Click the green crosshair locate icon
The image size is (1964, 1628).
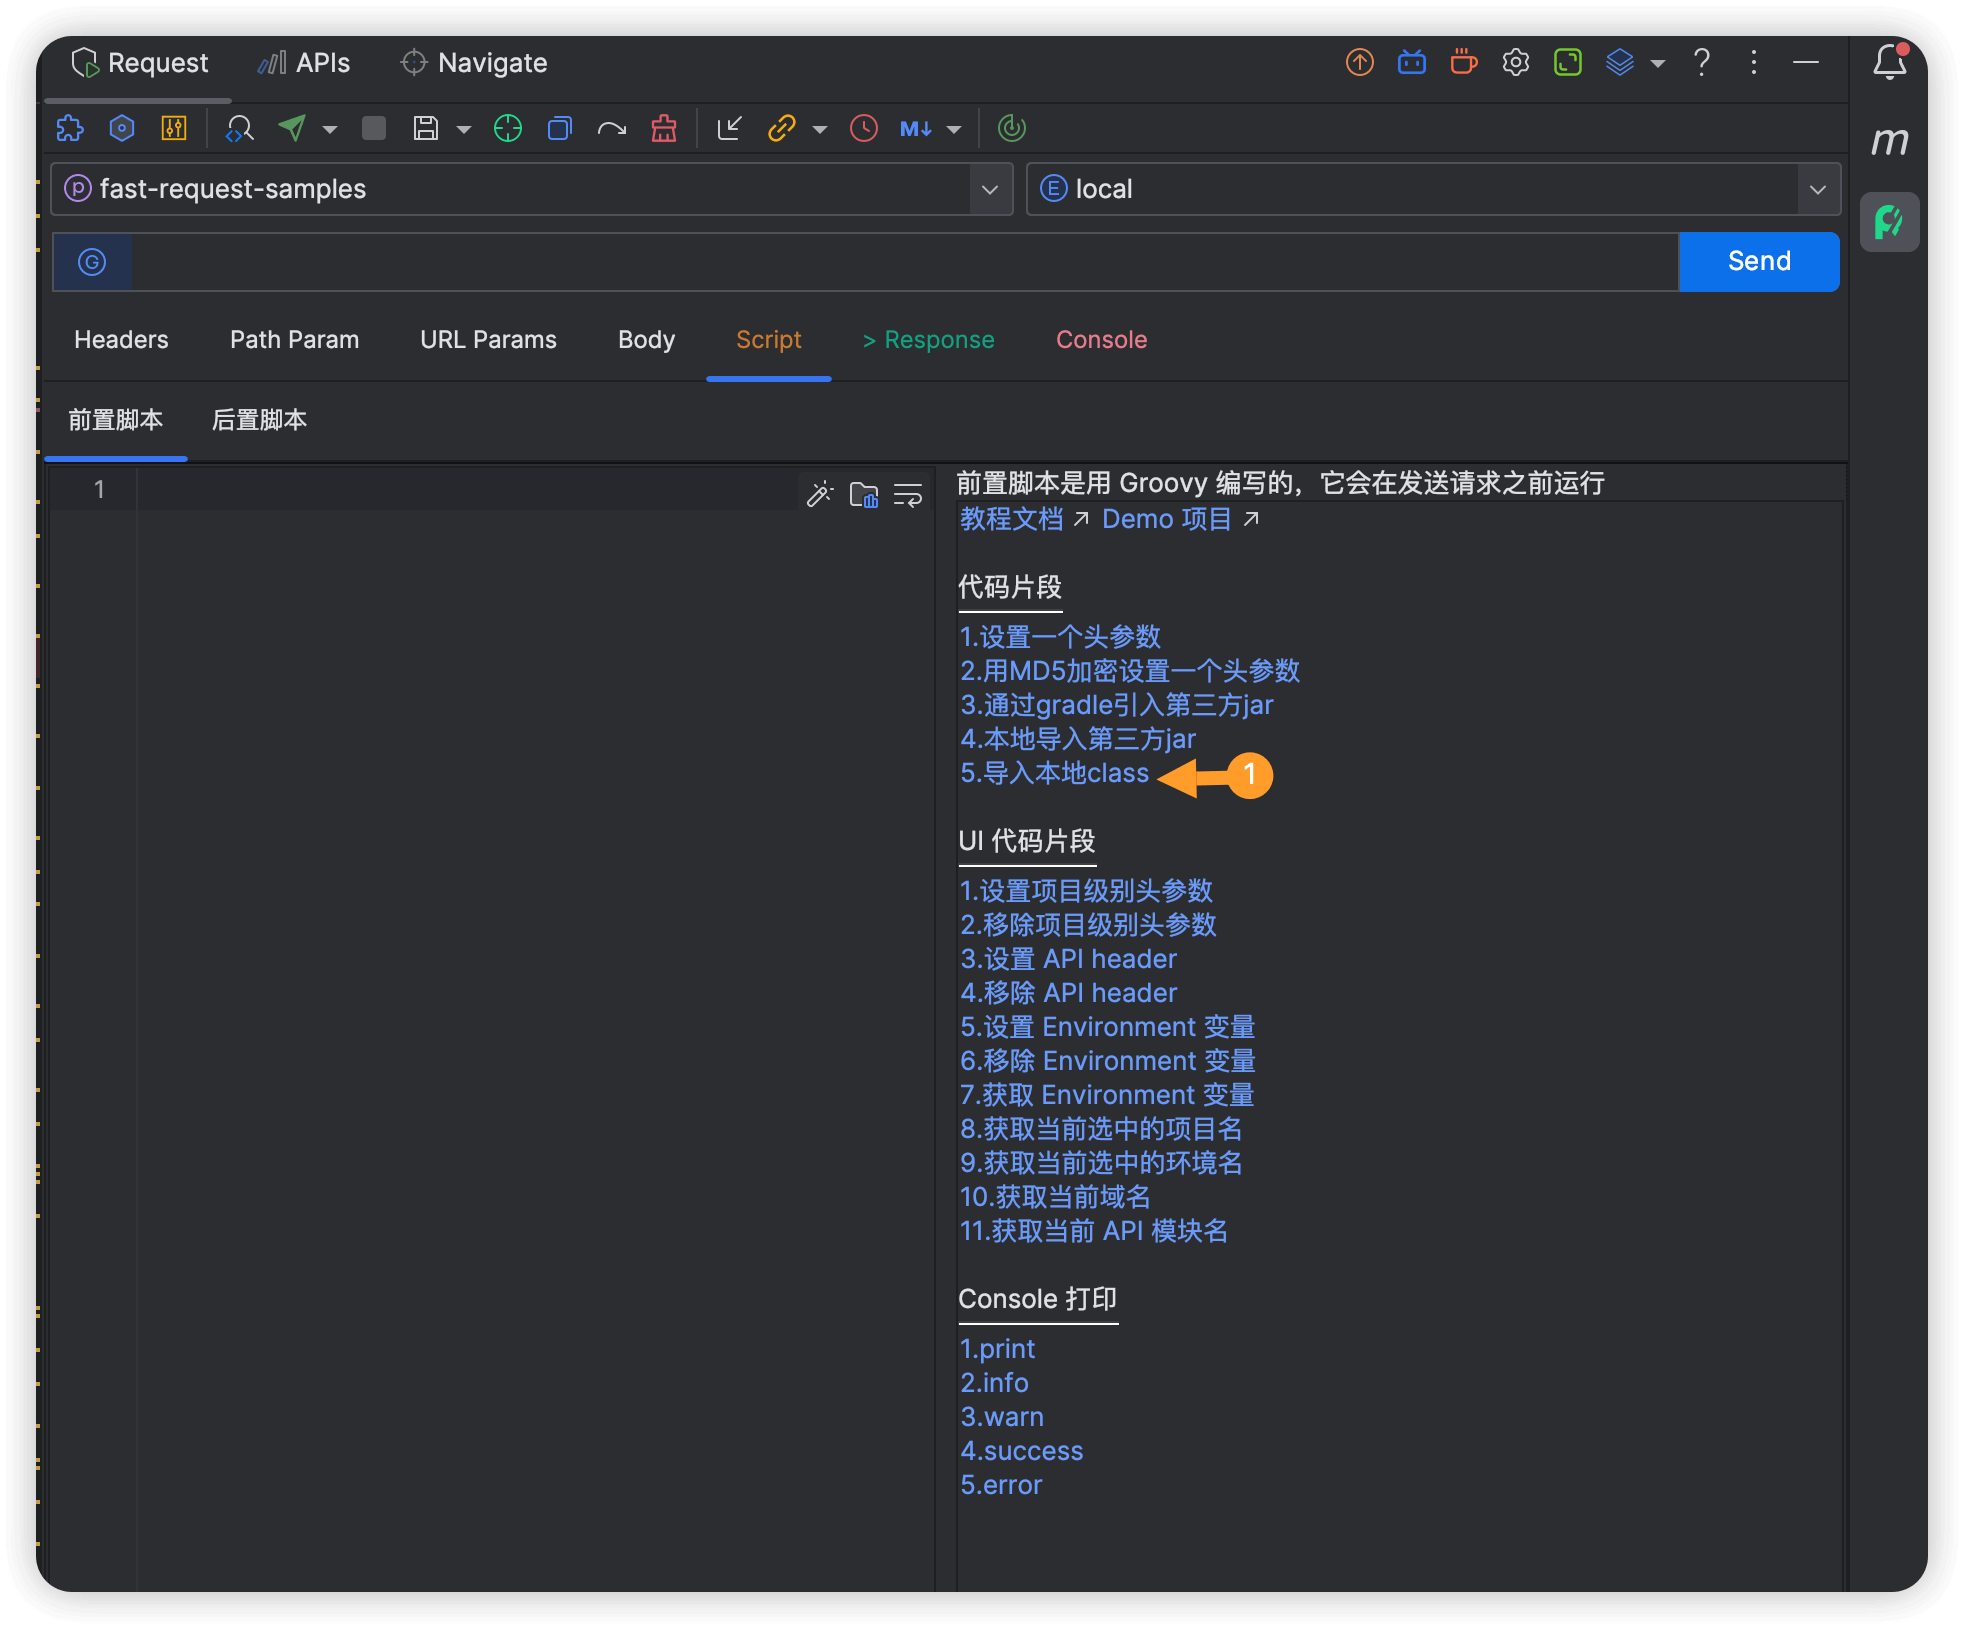(x=508, y=128)
